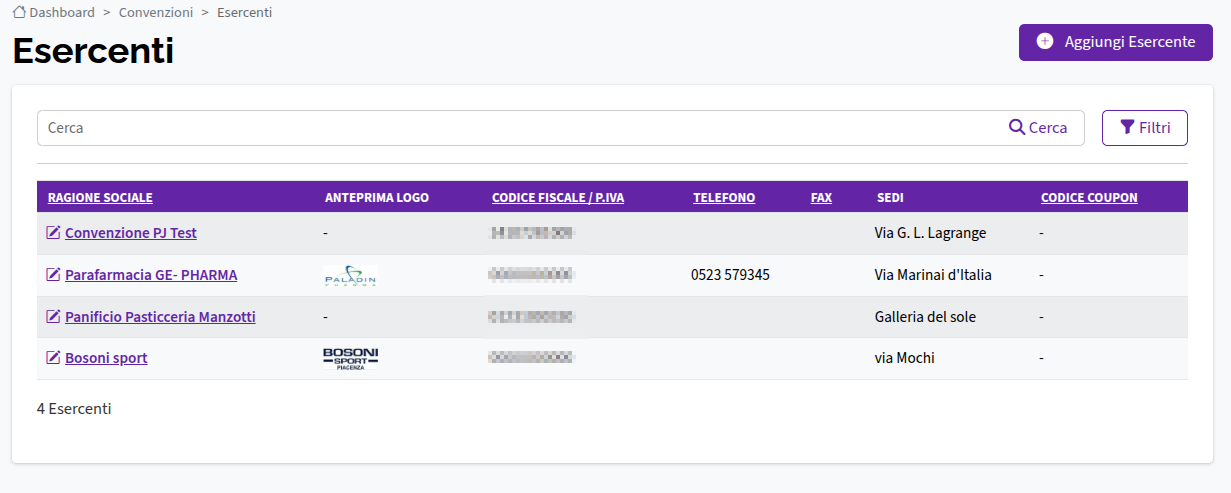This screenshot has height=493, width=1231.
Task: Click the edit icon for Convenzione PJ Test
Action: tap(53, 232)
